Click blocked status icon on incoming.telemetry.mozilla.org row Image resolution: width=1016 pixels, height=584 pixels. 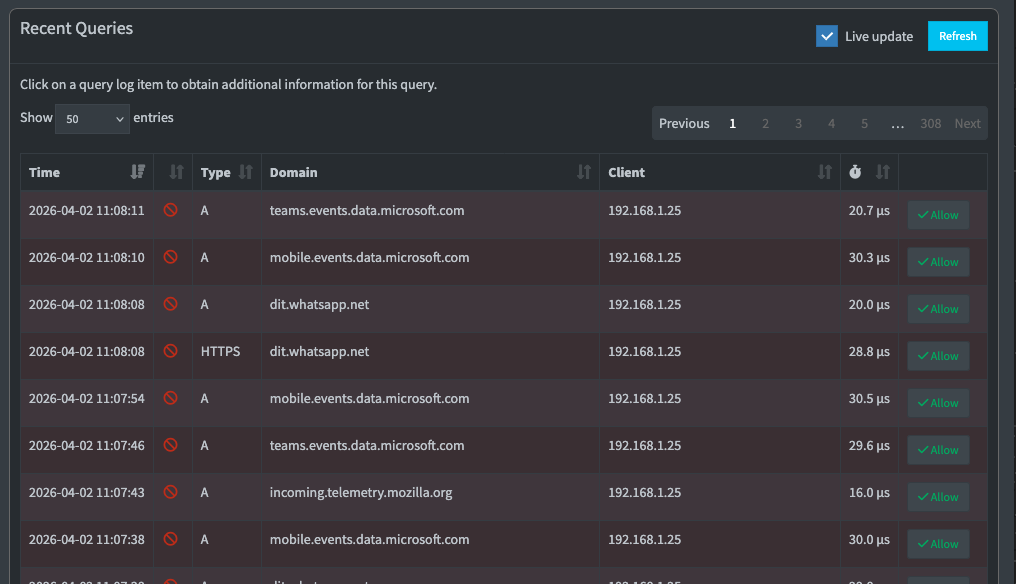tap(170, 492)
